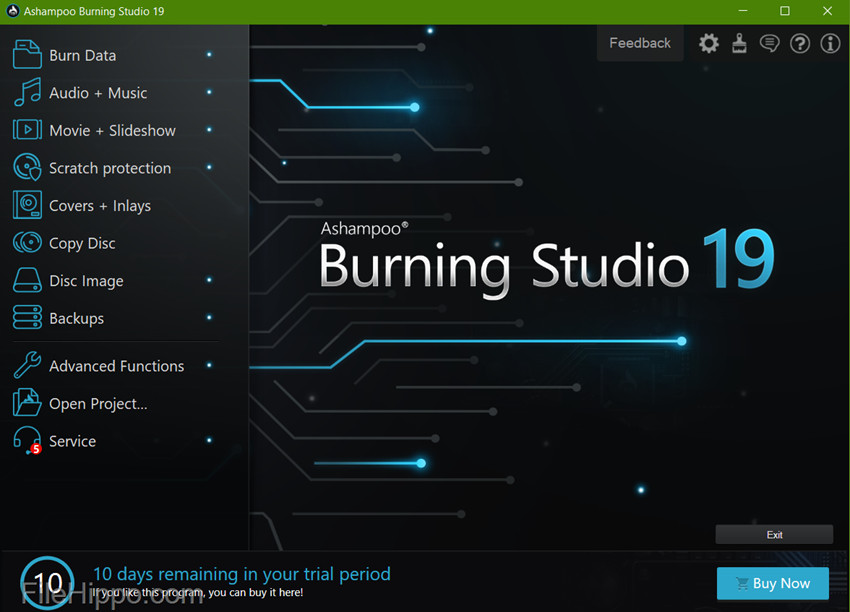The height and width of the screenshot is (612, 850).
Task: Expand the Disc Image submenu dot
Action: tap(209, 281)
